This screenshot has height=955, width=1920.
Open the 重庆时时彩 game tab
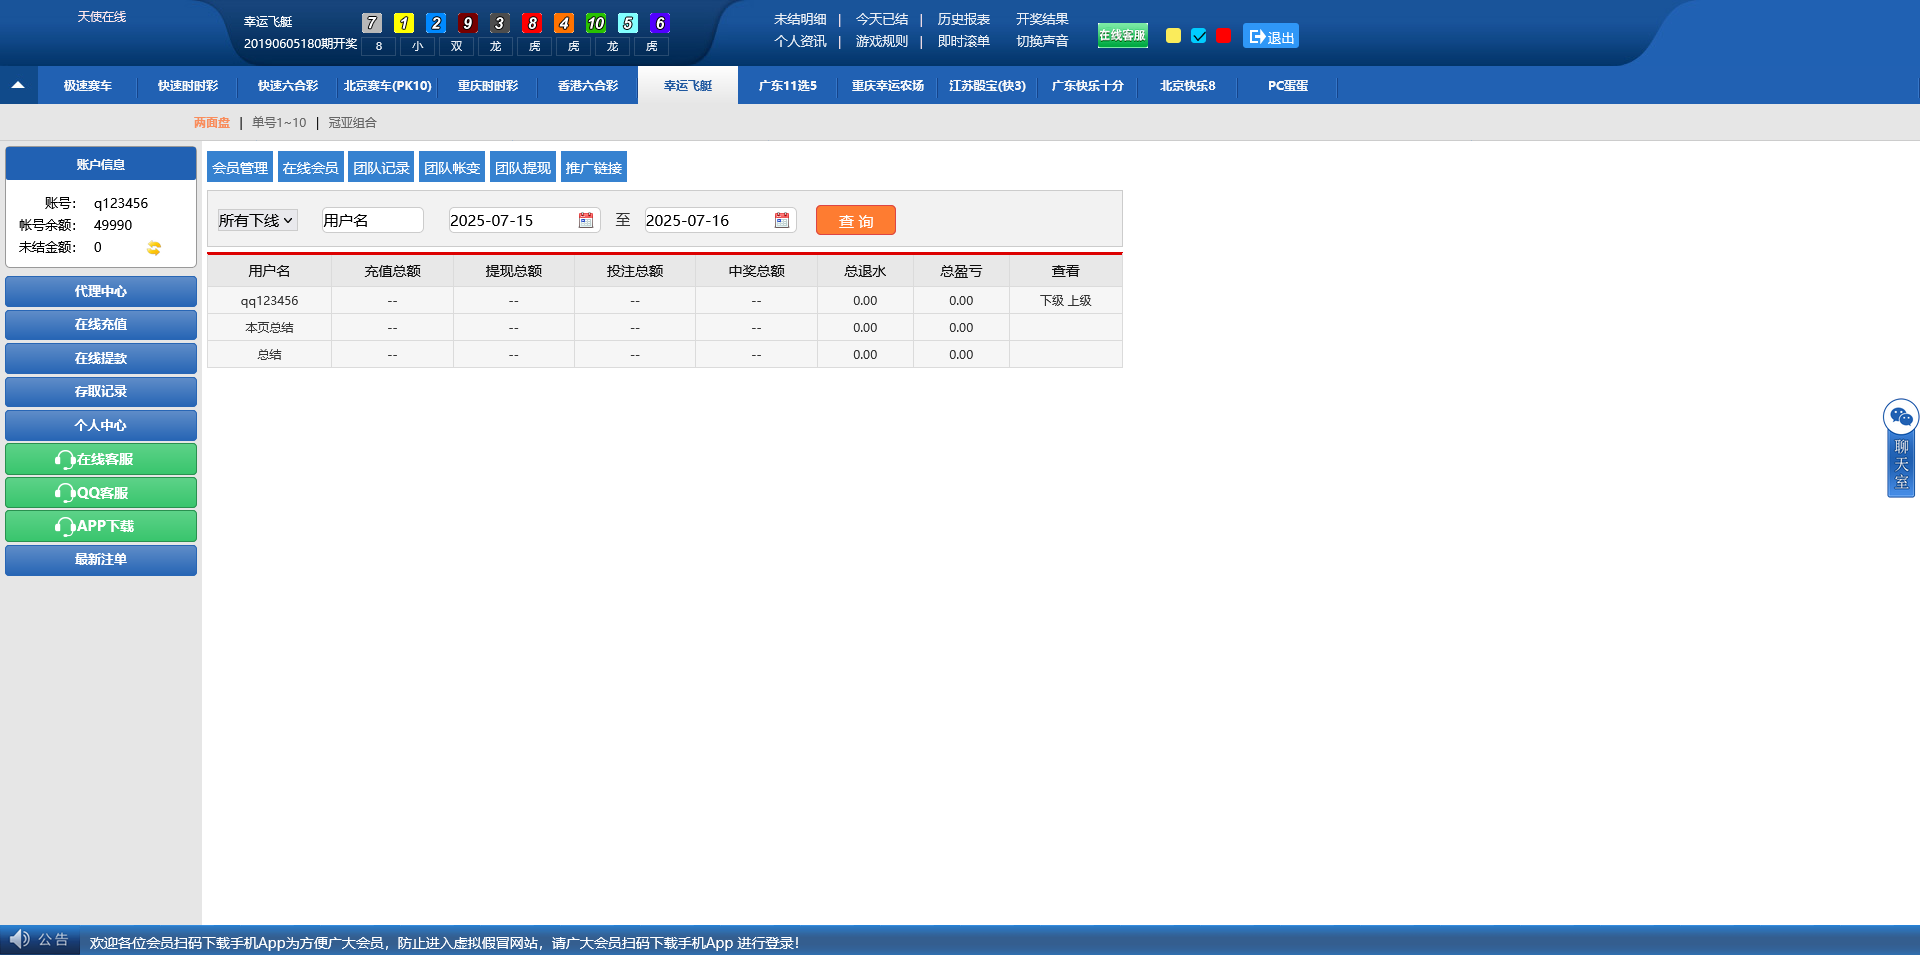click(488, 86)
